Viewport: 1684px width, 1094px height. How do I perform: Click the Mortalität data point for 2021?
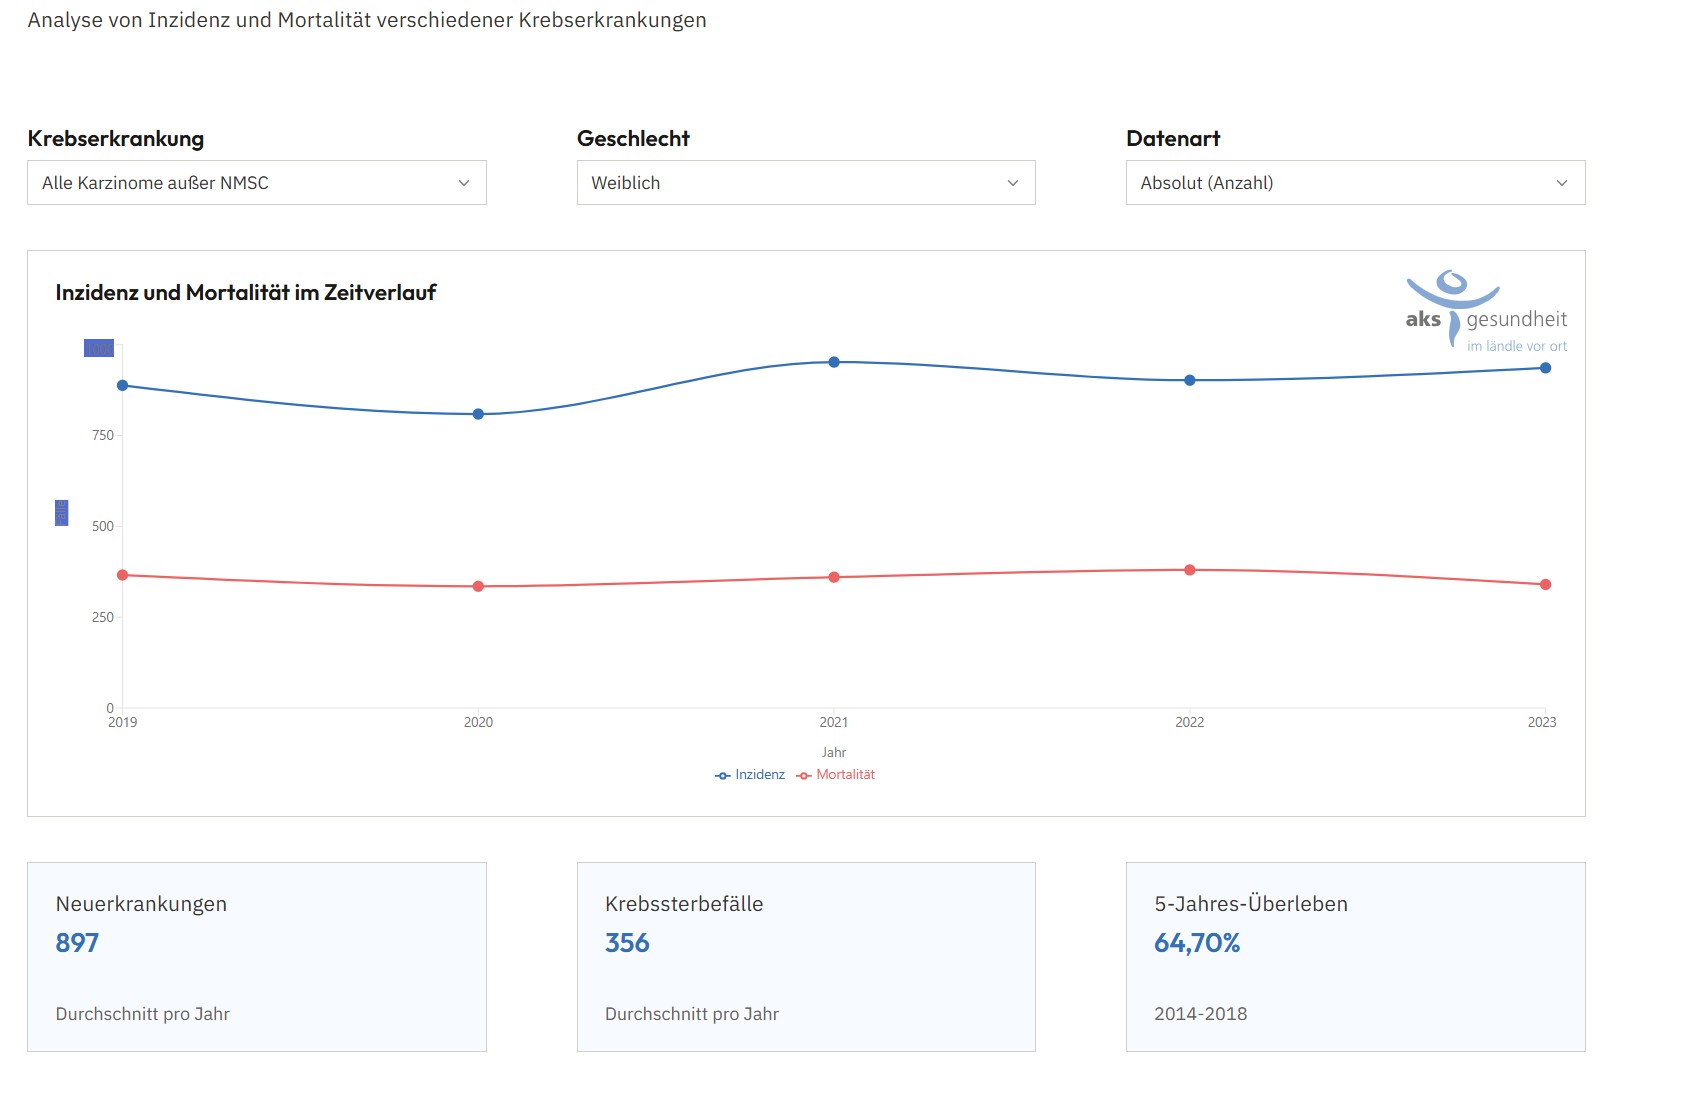click(834, 577)
